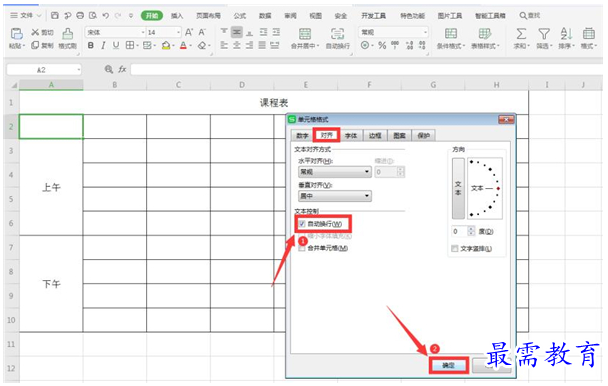Click the align right icon
The width and height of the screenshot is (608, 386).
click(250, 46)
